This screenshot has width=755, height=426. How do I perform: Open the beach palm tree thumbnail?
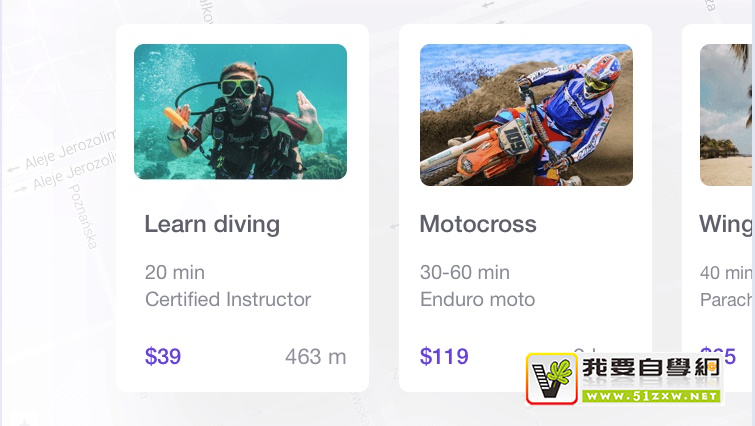727,115
